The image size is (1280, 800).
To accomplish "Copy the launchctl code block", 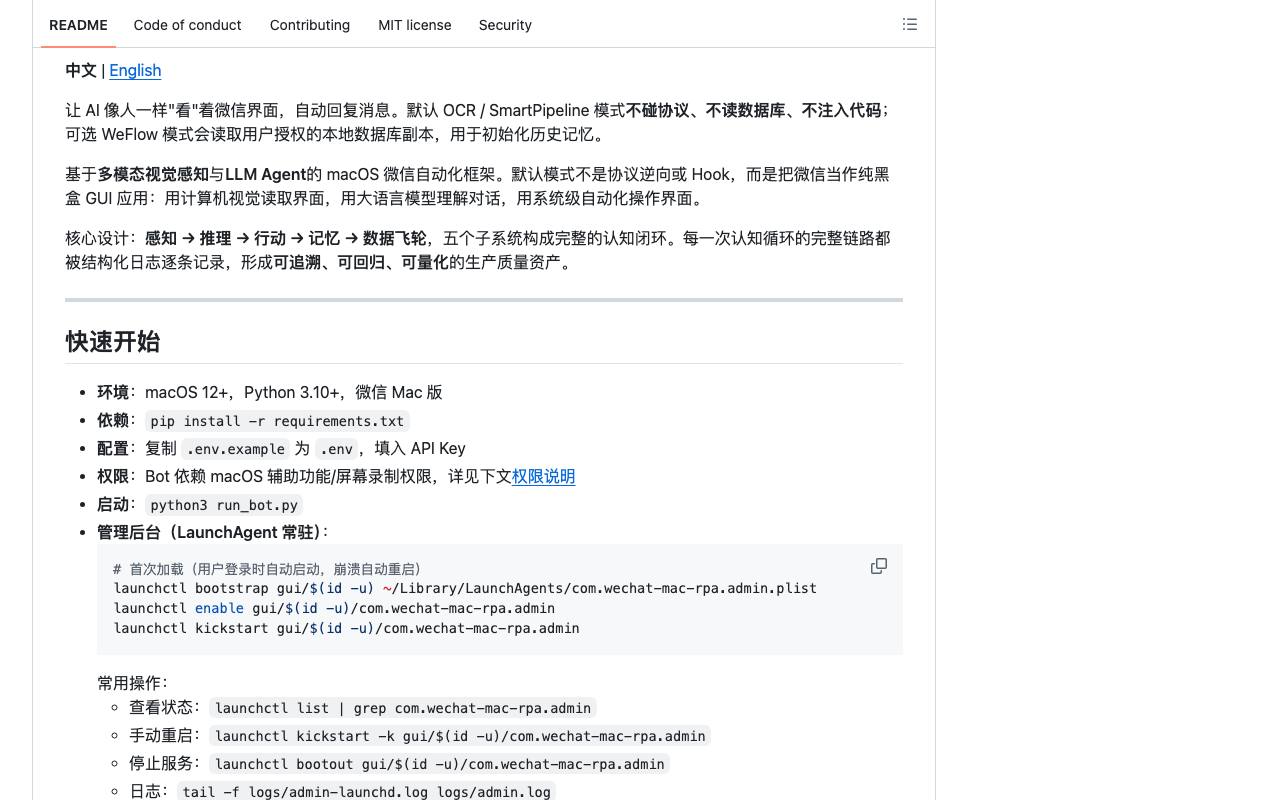I will pos(879,566).
